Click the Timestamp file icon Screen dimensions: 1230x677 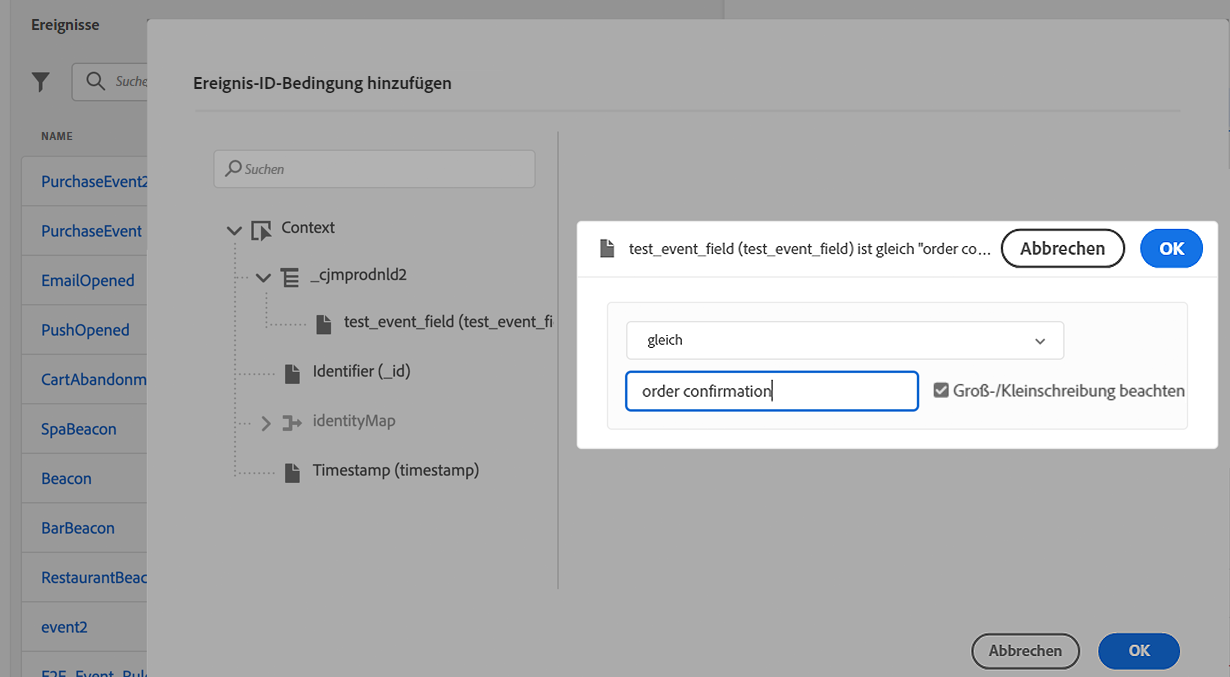click(x=292, y=472)
